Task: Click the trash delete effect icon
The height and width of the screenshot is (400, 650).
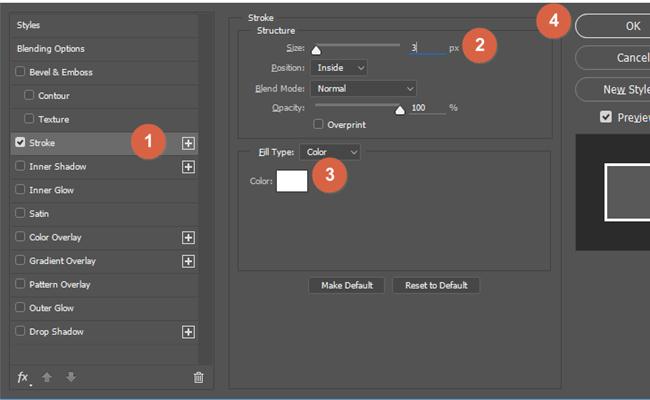Action: pos(198,377)
